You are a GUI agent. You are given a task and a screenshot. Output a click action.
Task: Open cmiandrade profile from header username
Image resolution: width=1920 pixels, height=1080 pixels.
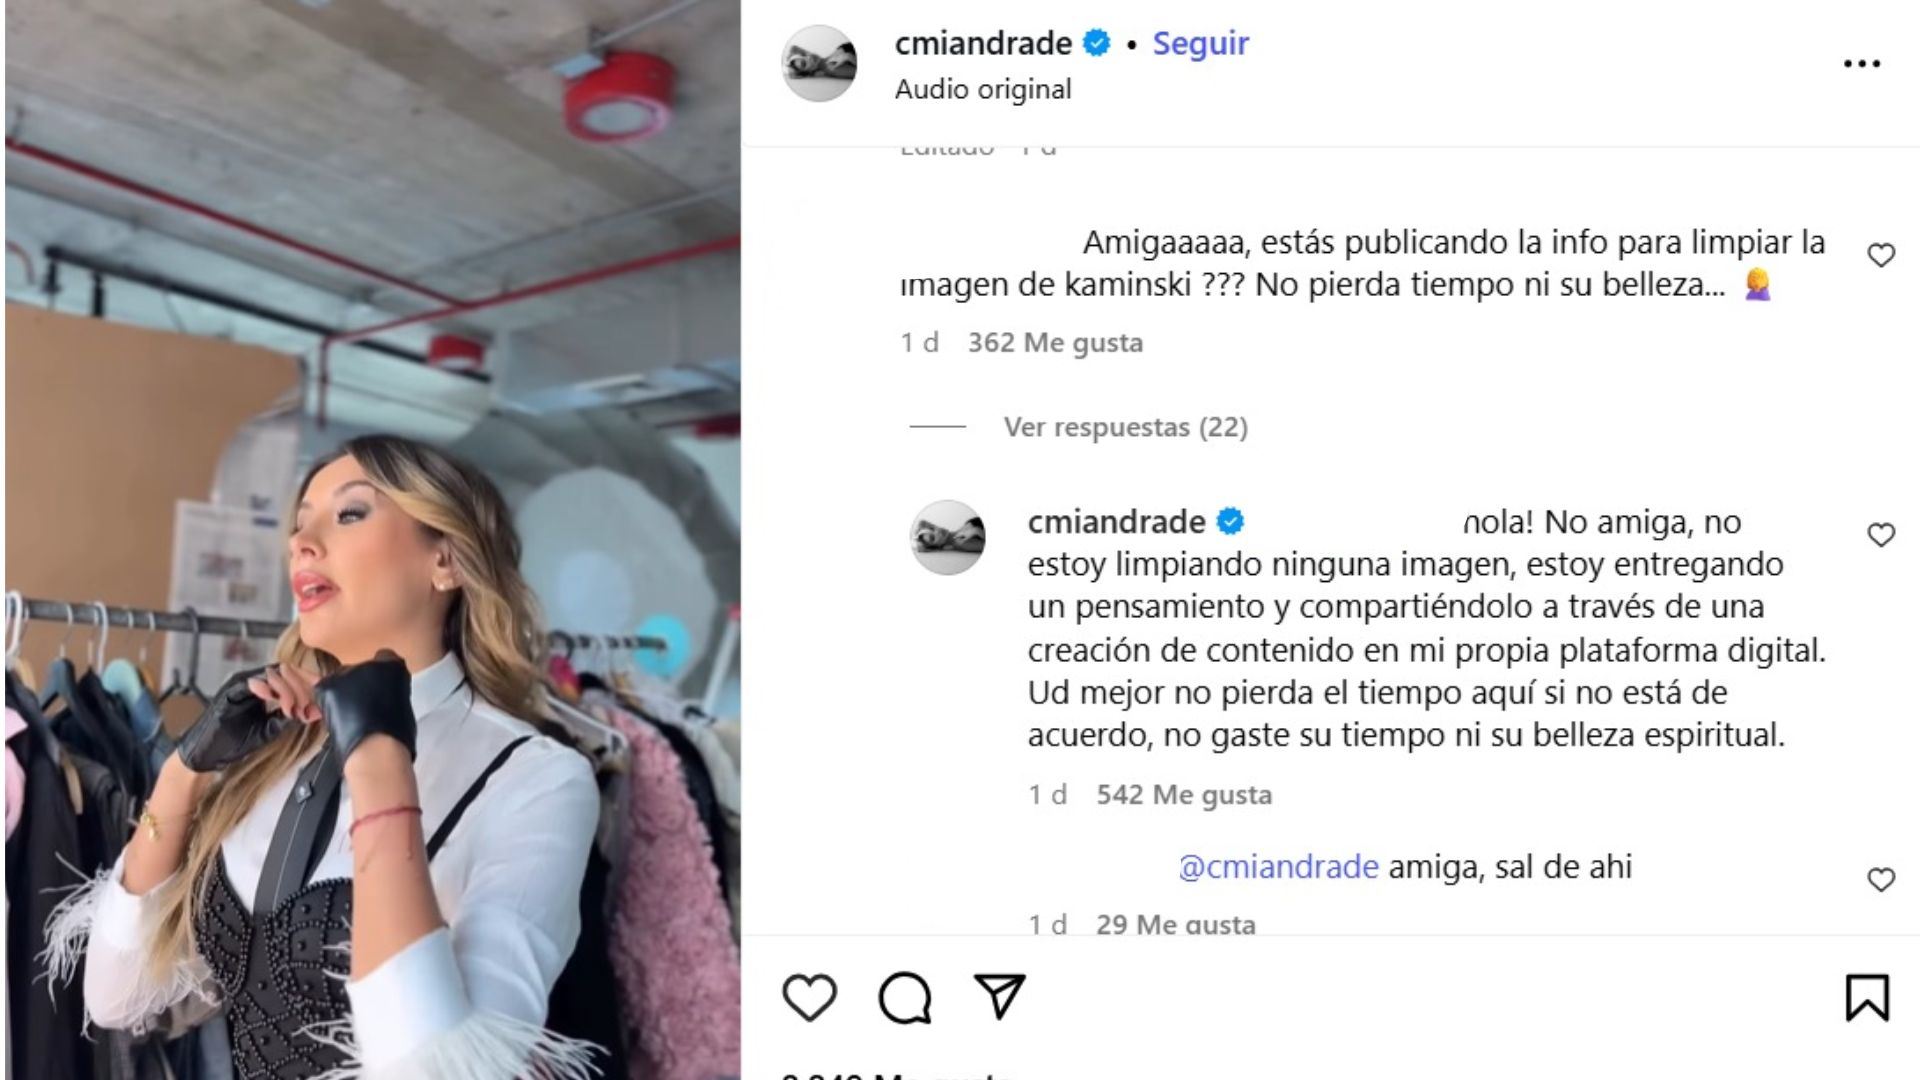tap(983, 43)
